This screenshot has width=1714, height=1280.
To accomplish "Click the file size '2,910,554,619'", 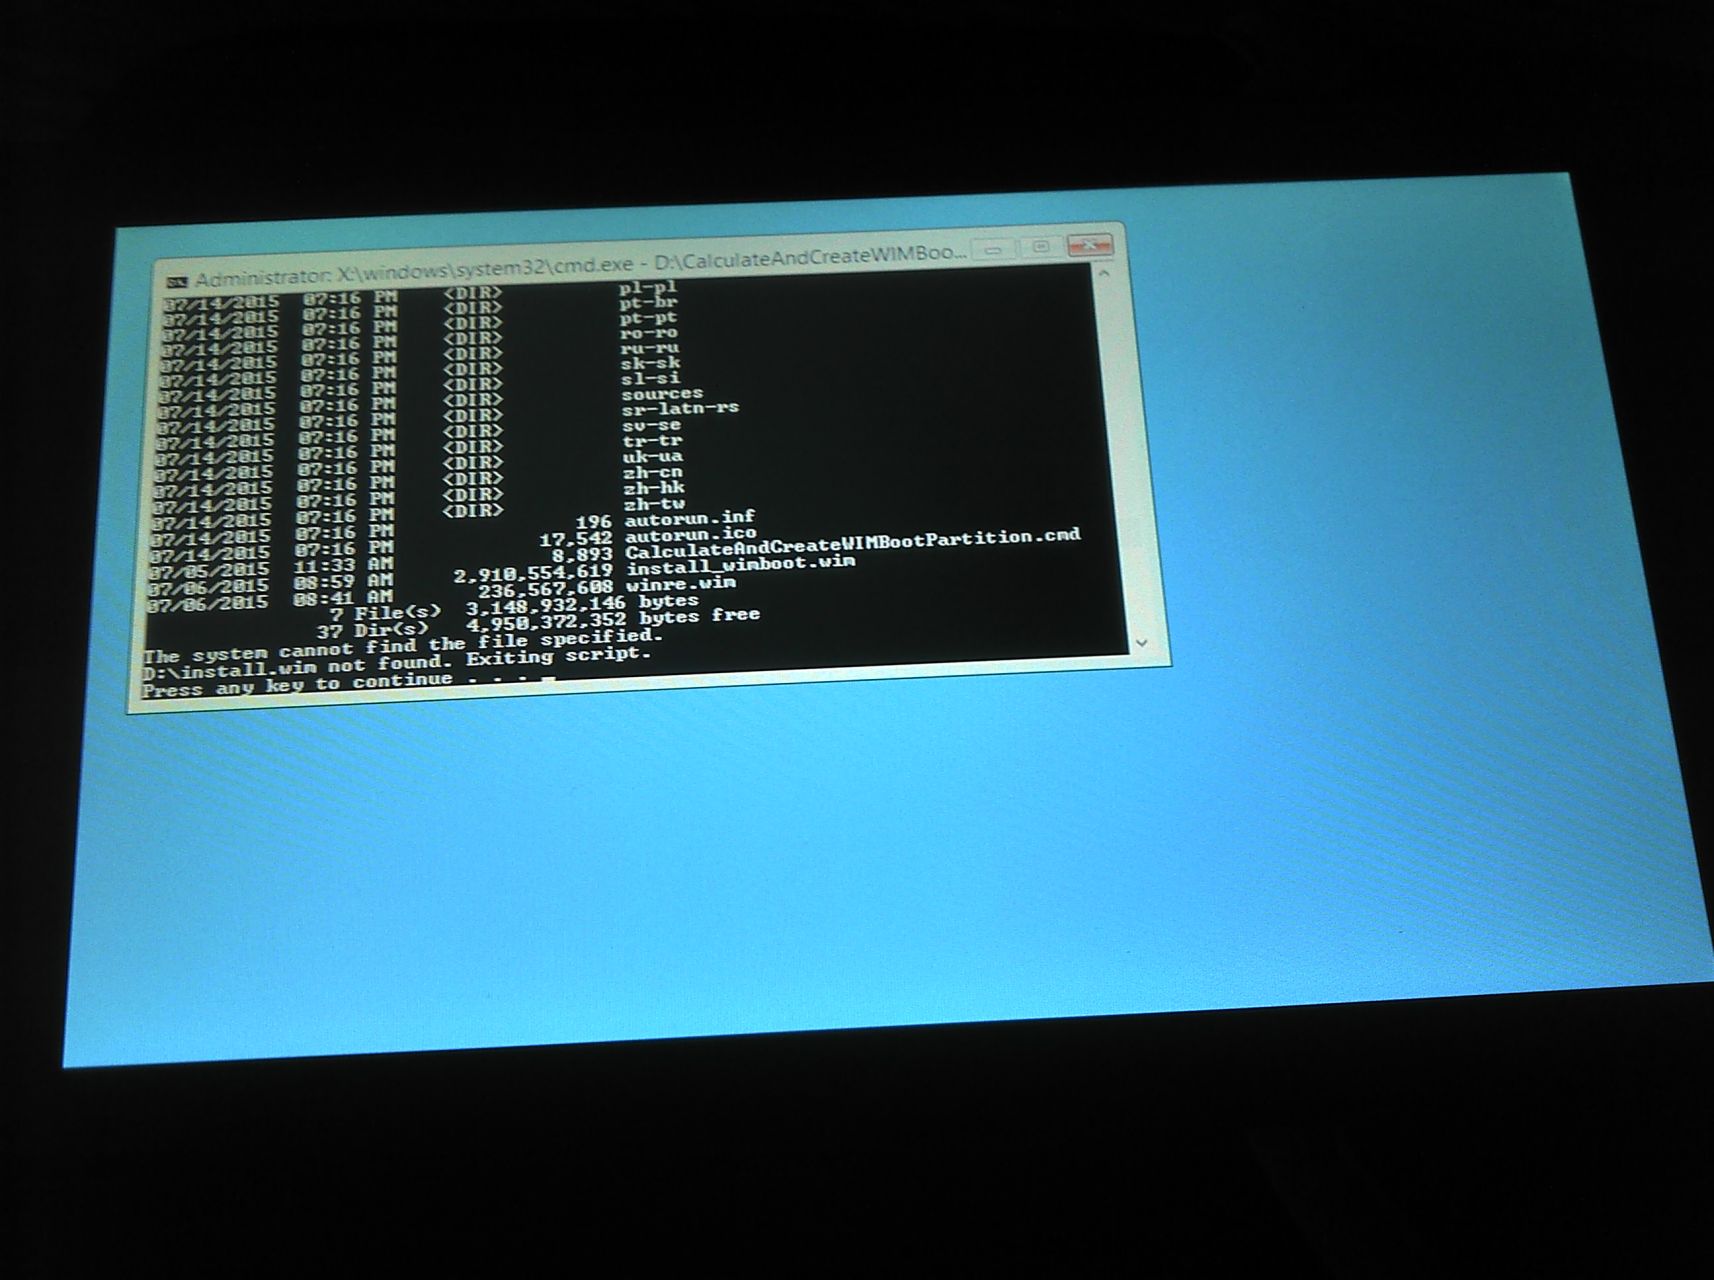I will 533,575.
